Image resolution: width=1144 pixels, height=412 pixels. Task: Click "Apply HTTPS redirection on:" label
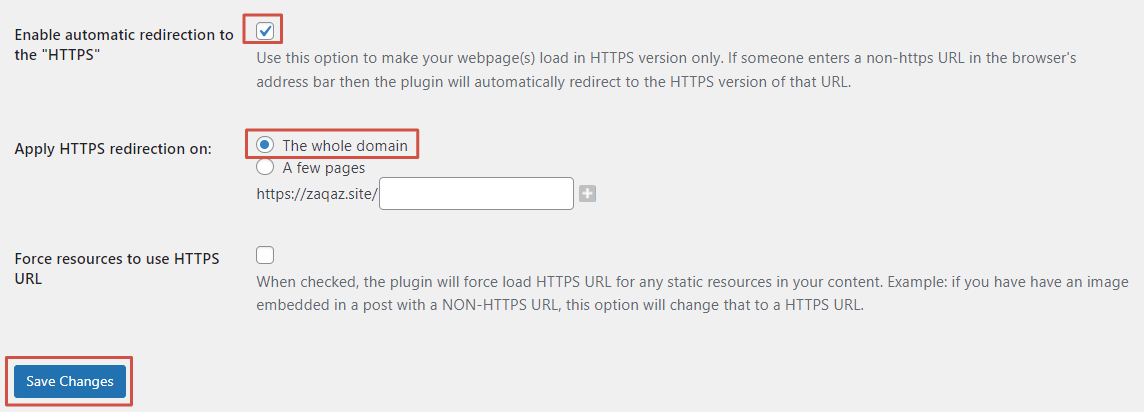pos(113,149)
